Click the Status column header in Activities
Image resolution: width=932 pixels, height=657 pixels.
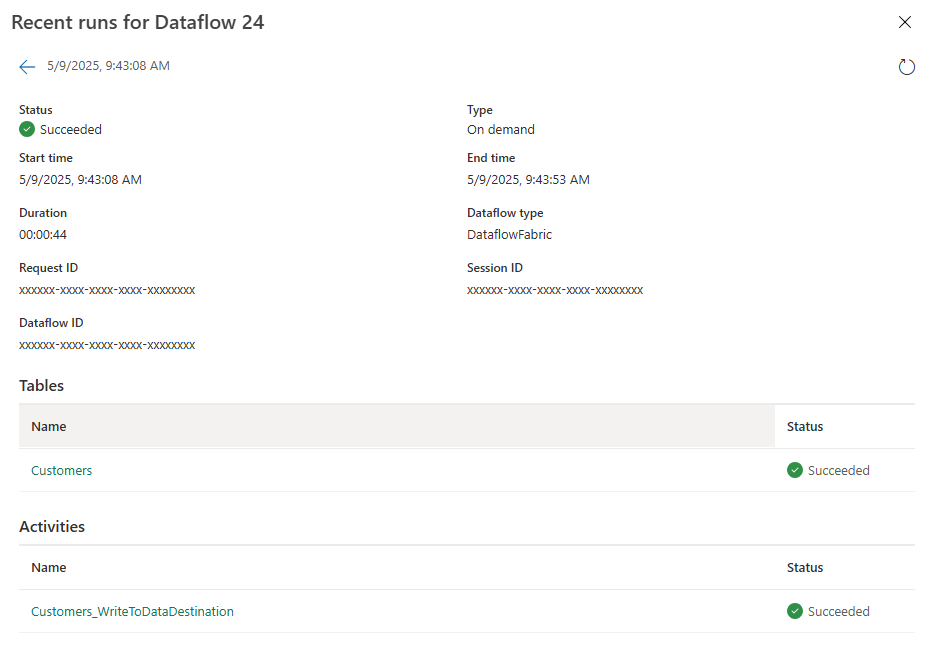click(805, 567)
